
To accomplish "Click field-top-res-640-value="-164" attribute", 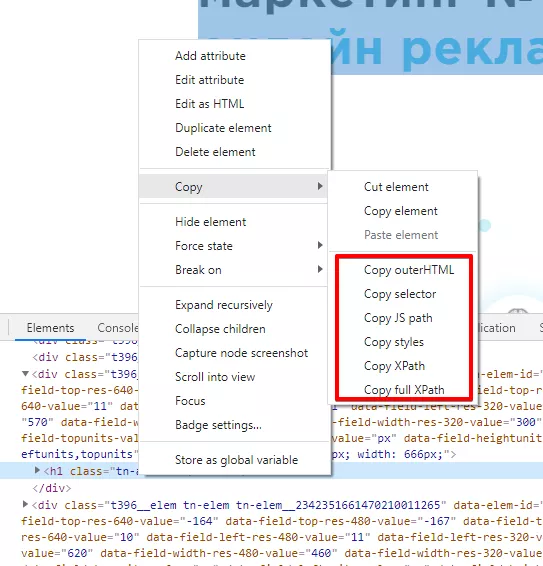I will click(x=120, y=521).
